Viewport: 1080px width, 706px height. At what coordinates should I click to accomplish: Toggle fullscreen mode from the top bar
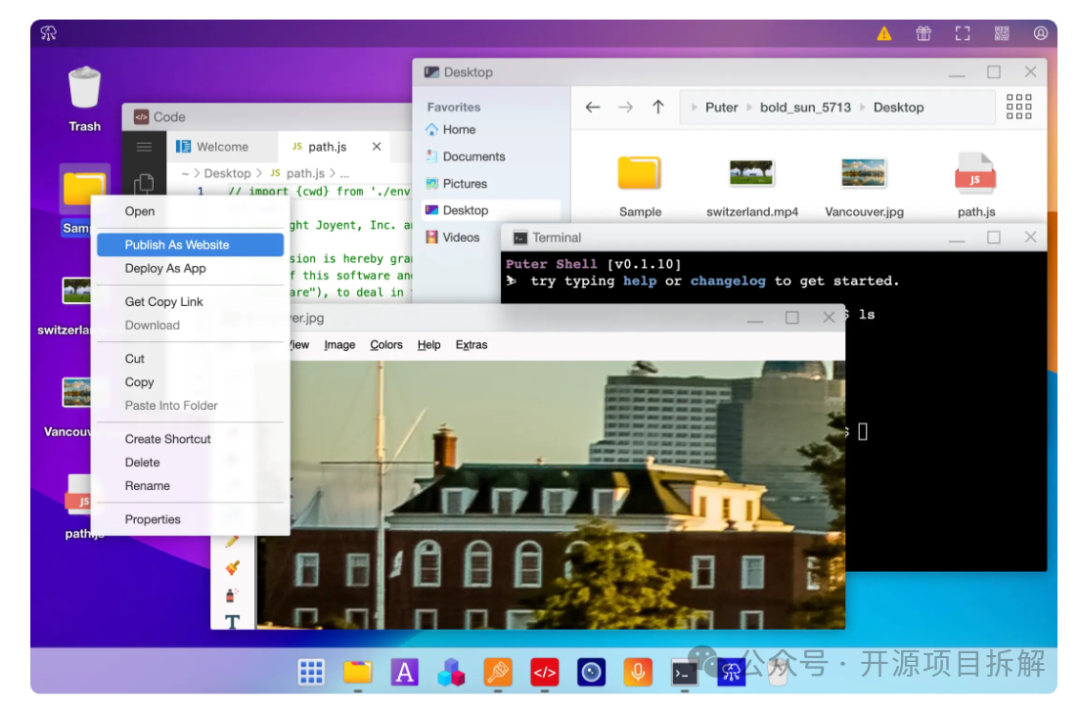coord(962,34)
